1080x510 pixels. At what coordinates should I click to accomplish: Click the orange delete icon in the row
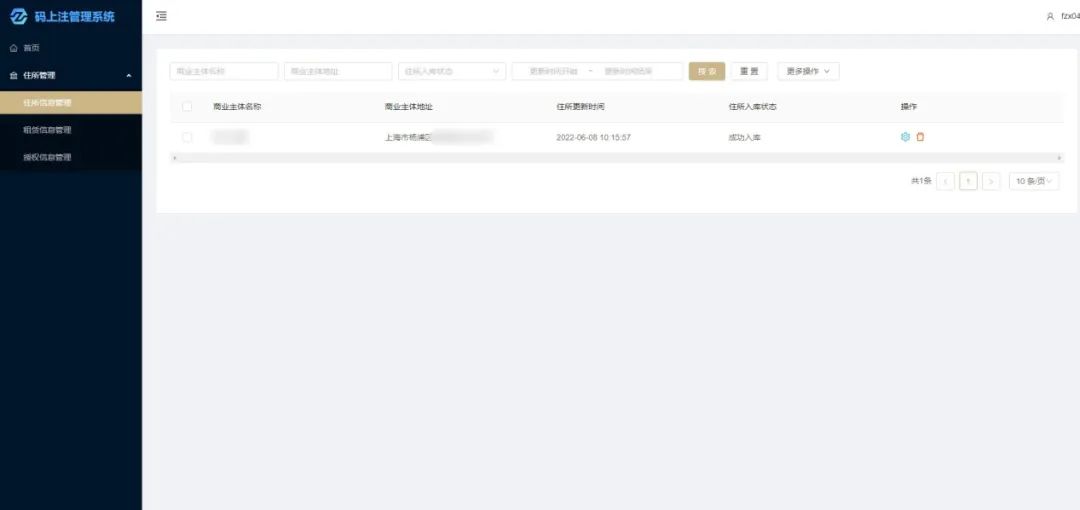coord(921,137)
